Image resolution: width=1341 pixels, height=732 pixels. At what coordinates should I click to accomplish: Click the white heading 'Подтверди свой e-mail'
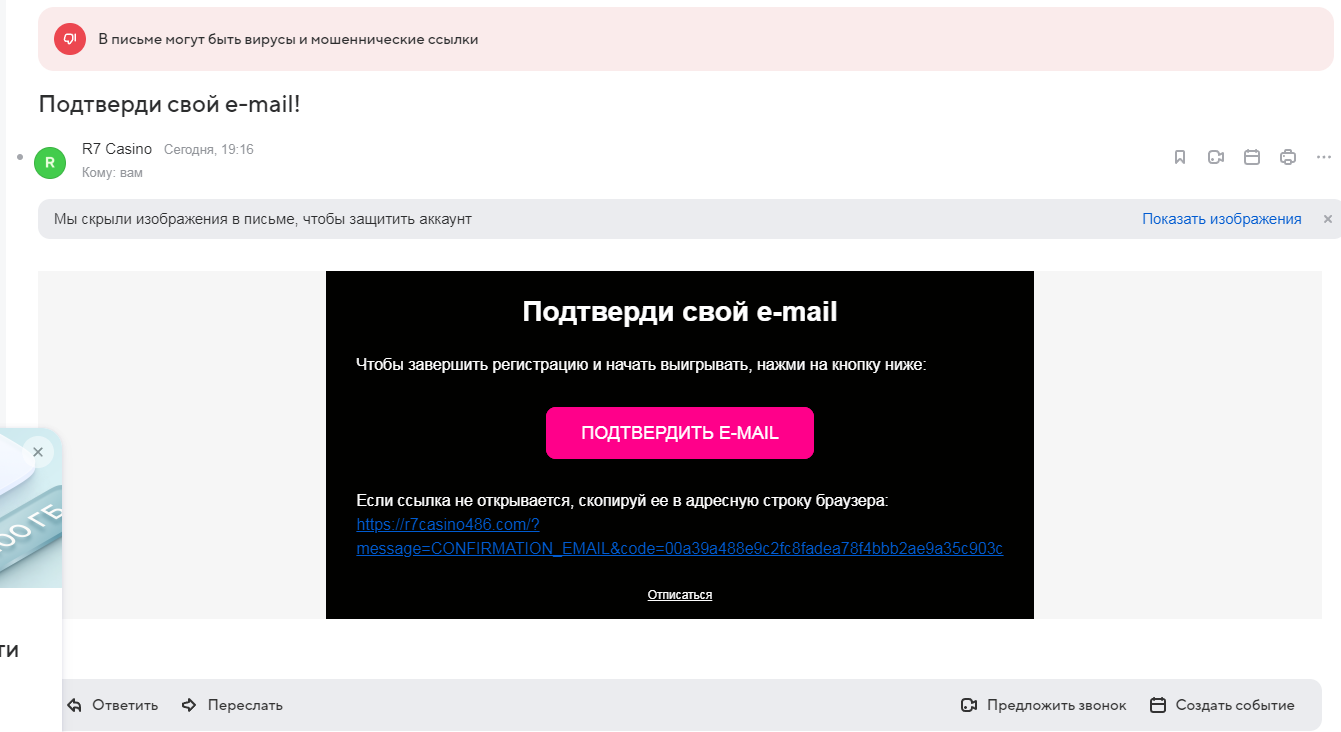click(680, 312)
